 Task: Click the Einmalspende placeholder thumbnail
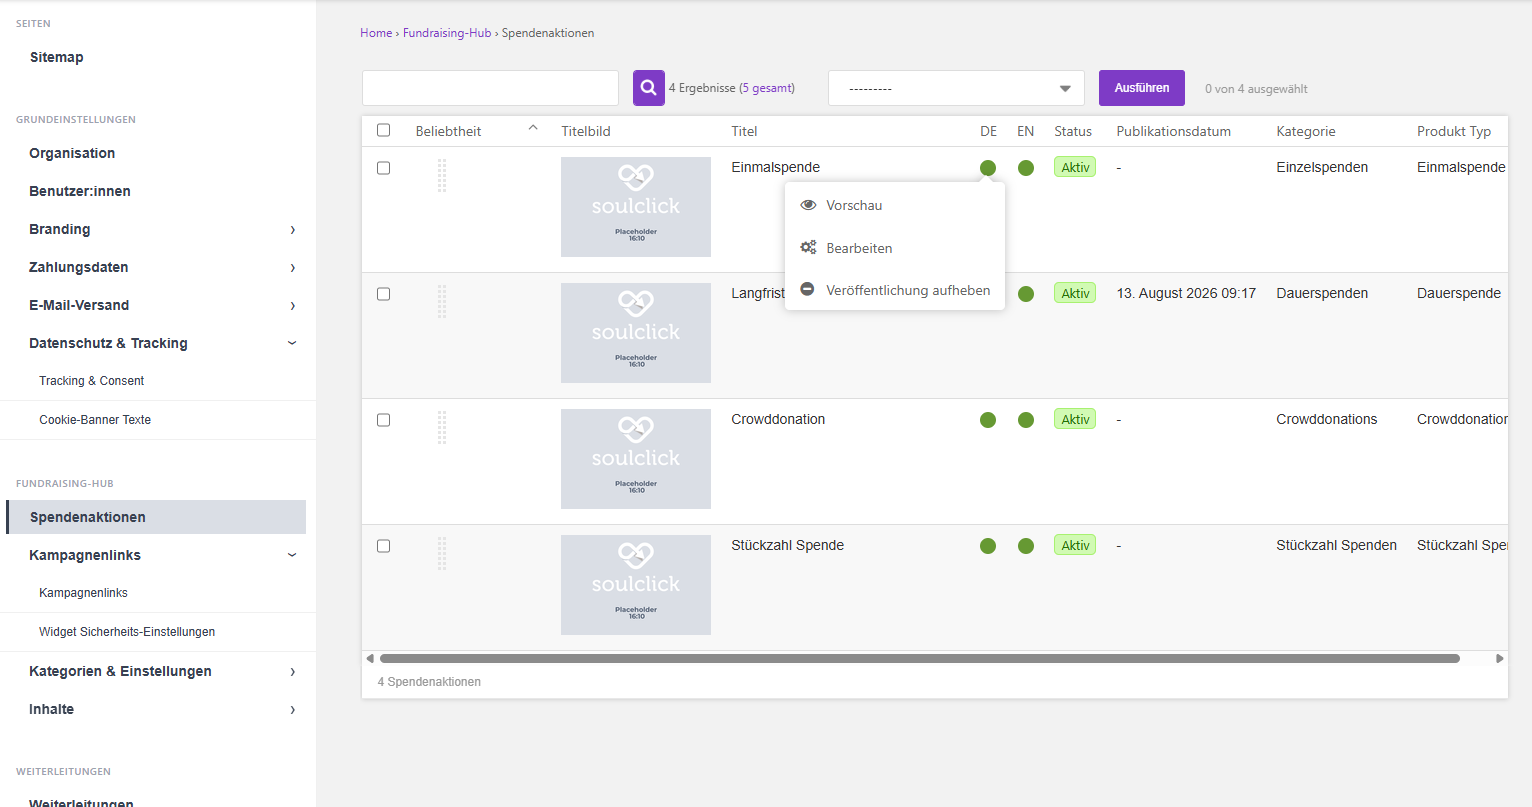coord(636,207)
